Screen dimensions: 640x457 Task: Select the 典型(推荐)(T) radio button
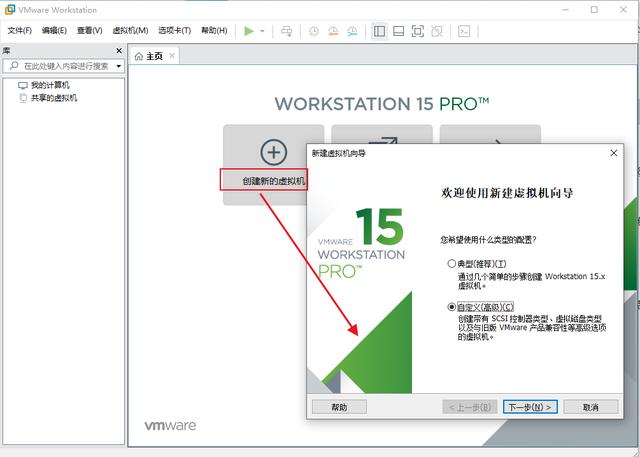451,264
